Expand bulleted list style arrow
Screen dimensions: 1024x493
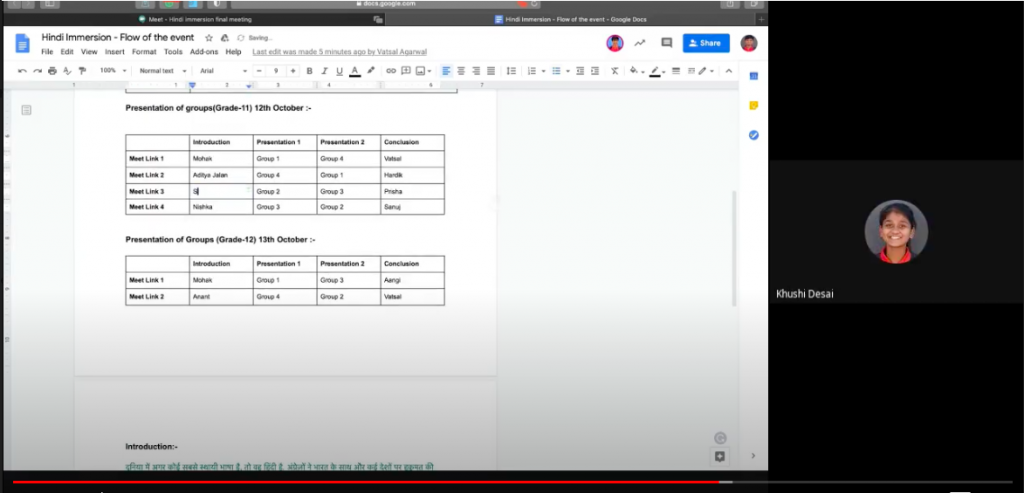pyautogui.click(x=568, y=71)
